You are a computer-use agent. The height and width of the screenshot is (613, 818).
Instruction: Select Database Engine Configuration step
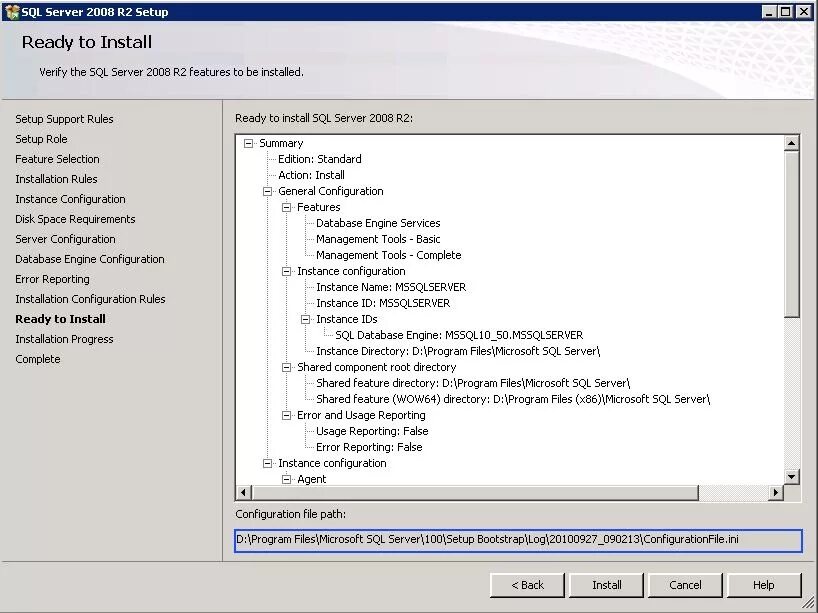click(90, 259)
